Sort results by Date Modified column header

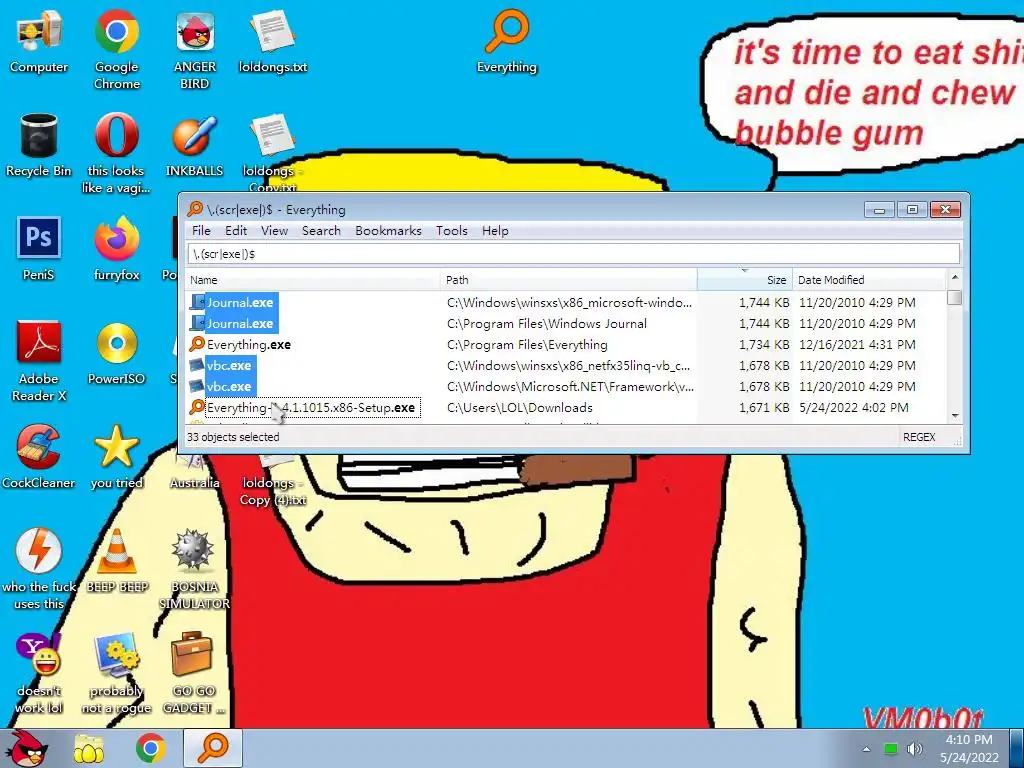point(869,280)
